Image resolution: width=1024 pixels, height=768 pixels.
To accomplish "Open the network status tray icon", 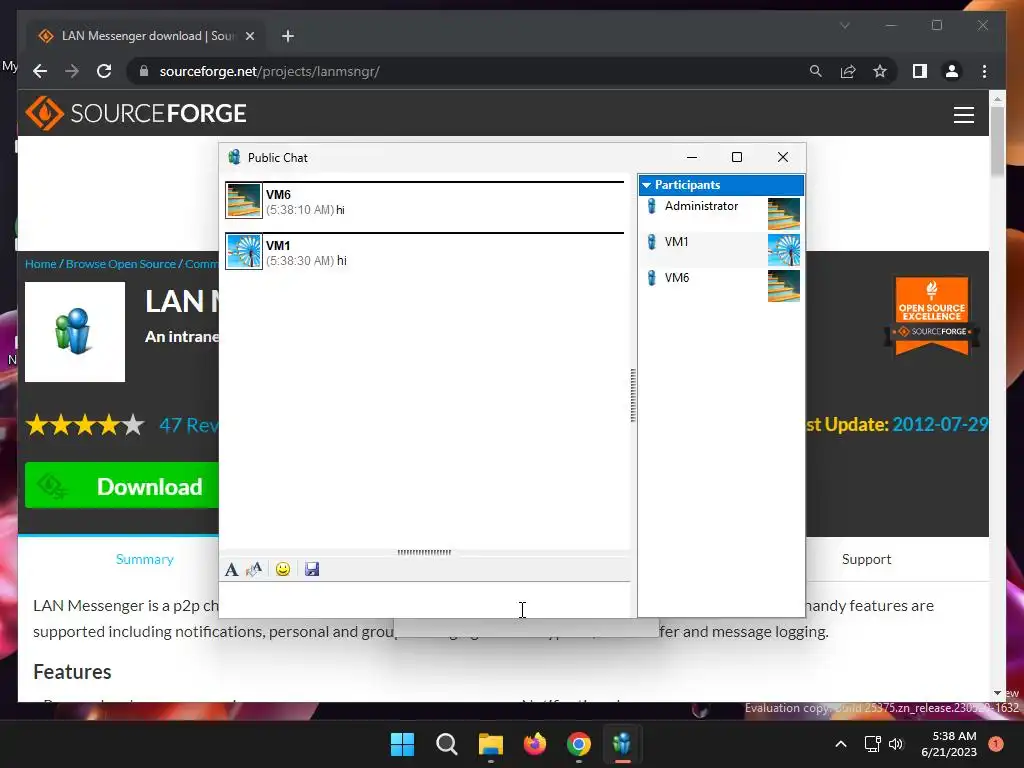I will [x=872, y=744].
